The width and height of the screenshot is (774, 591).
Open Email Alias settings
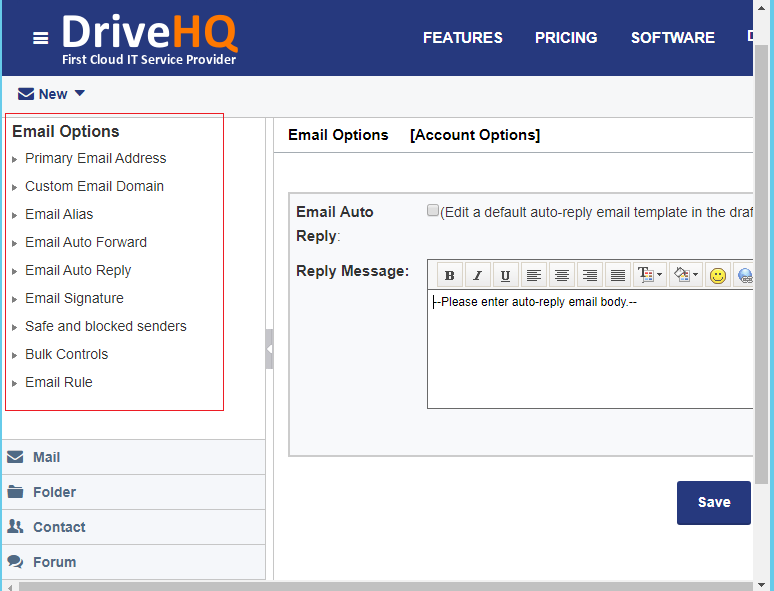pos(59,214)
